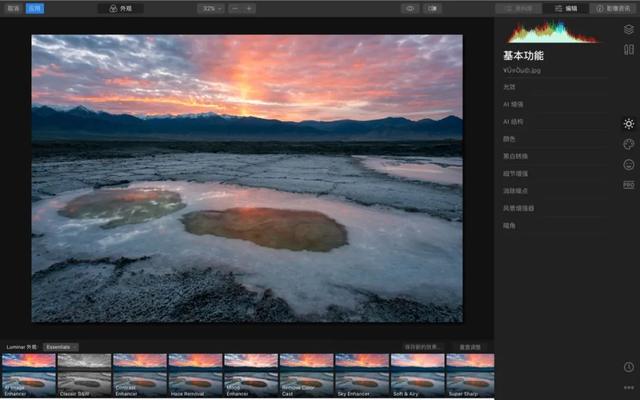The image size is (640, 400).
Task: Open the edit history clock icon
Action: [x=628, y=367]
